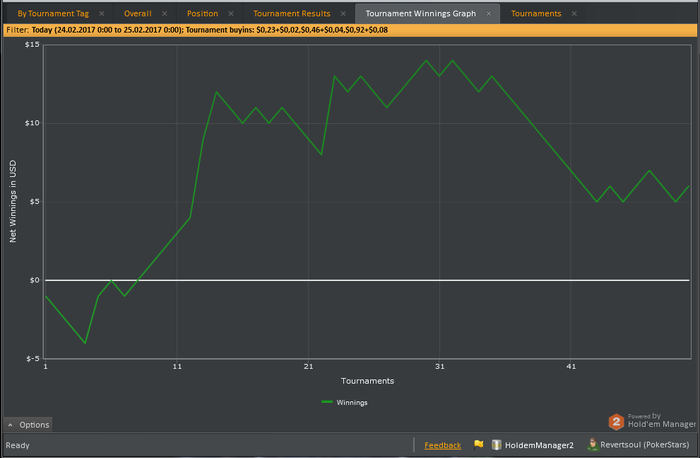The image size is (700, 458).
Task: Click the Net Winnings in USD axis title
Action: [x=12, y=201]
